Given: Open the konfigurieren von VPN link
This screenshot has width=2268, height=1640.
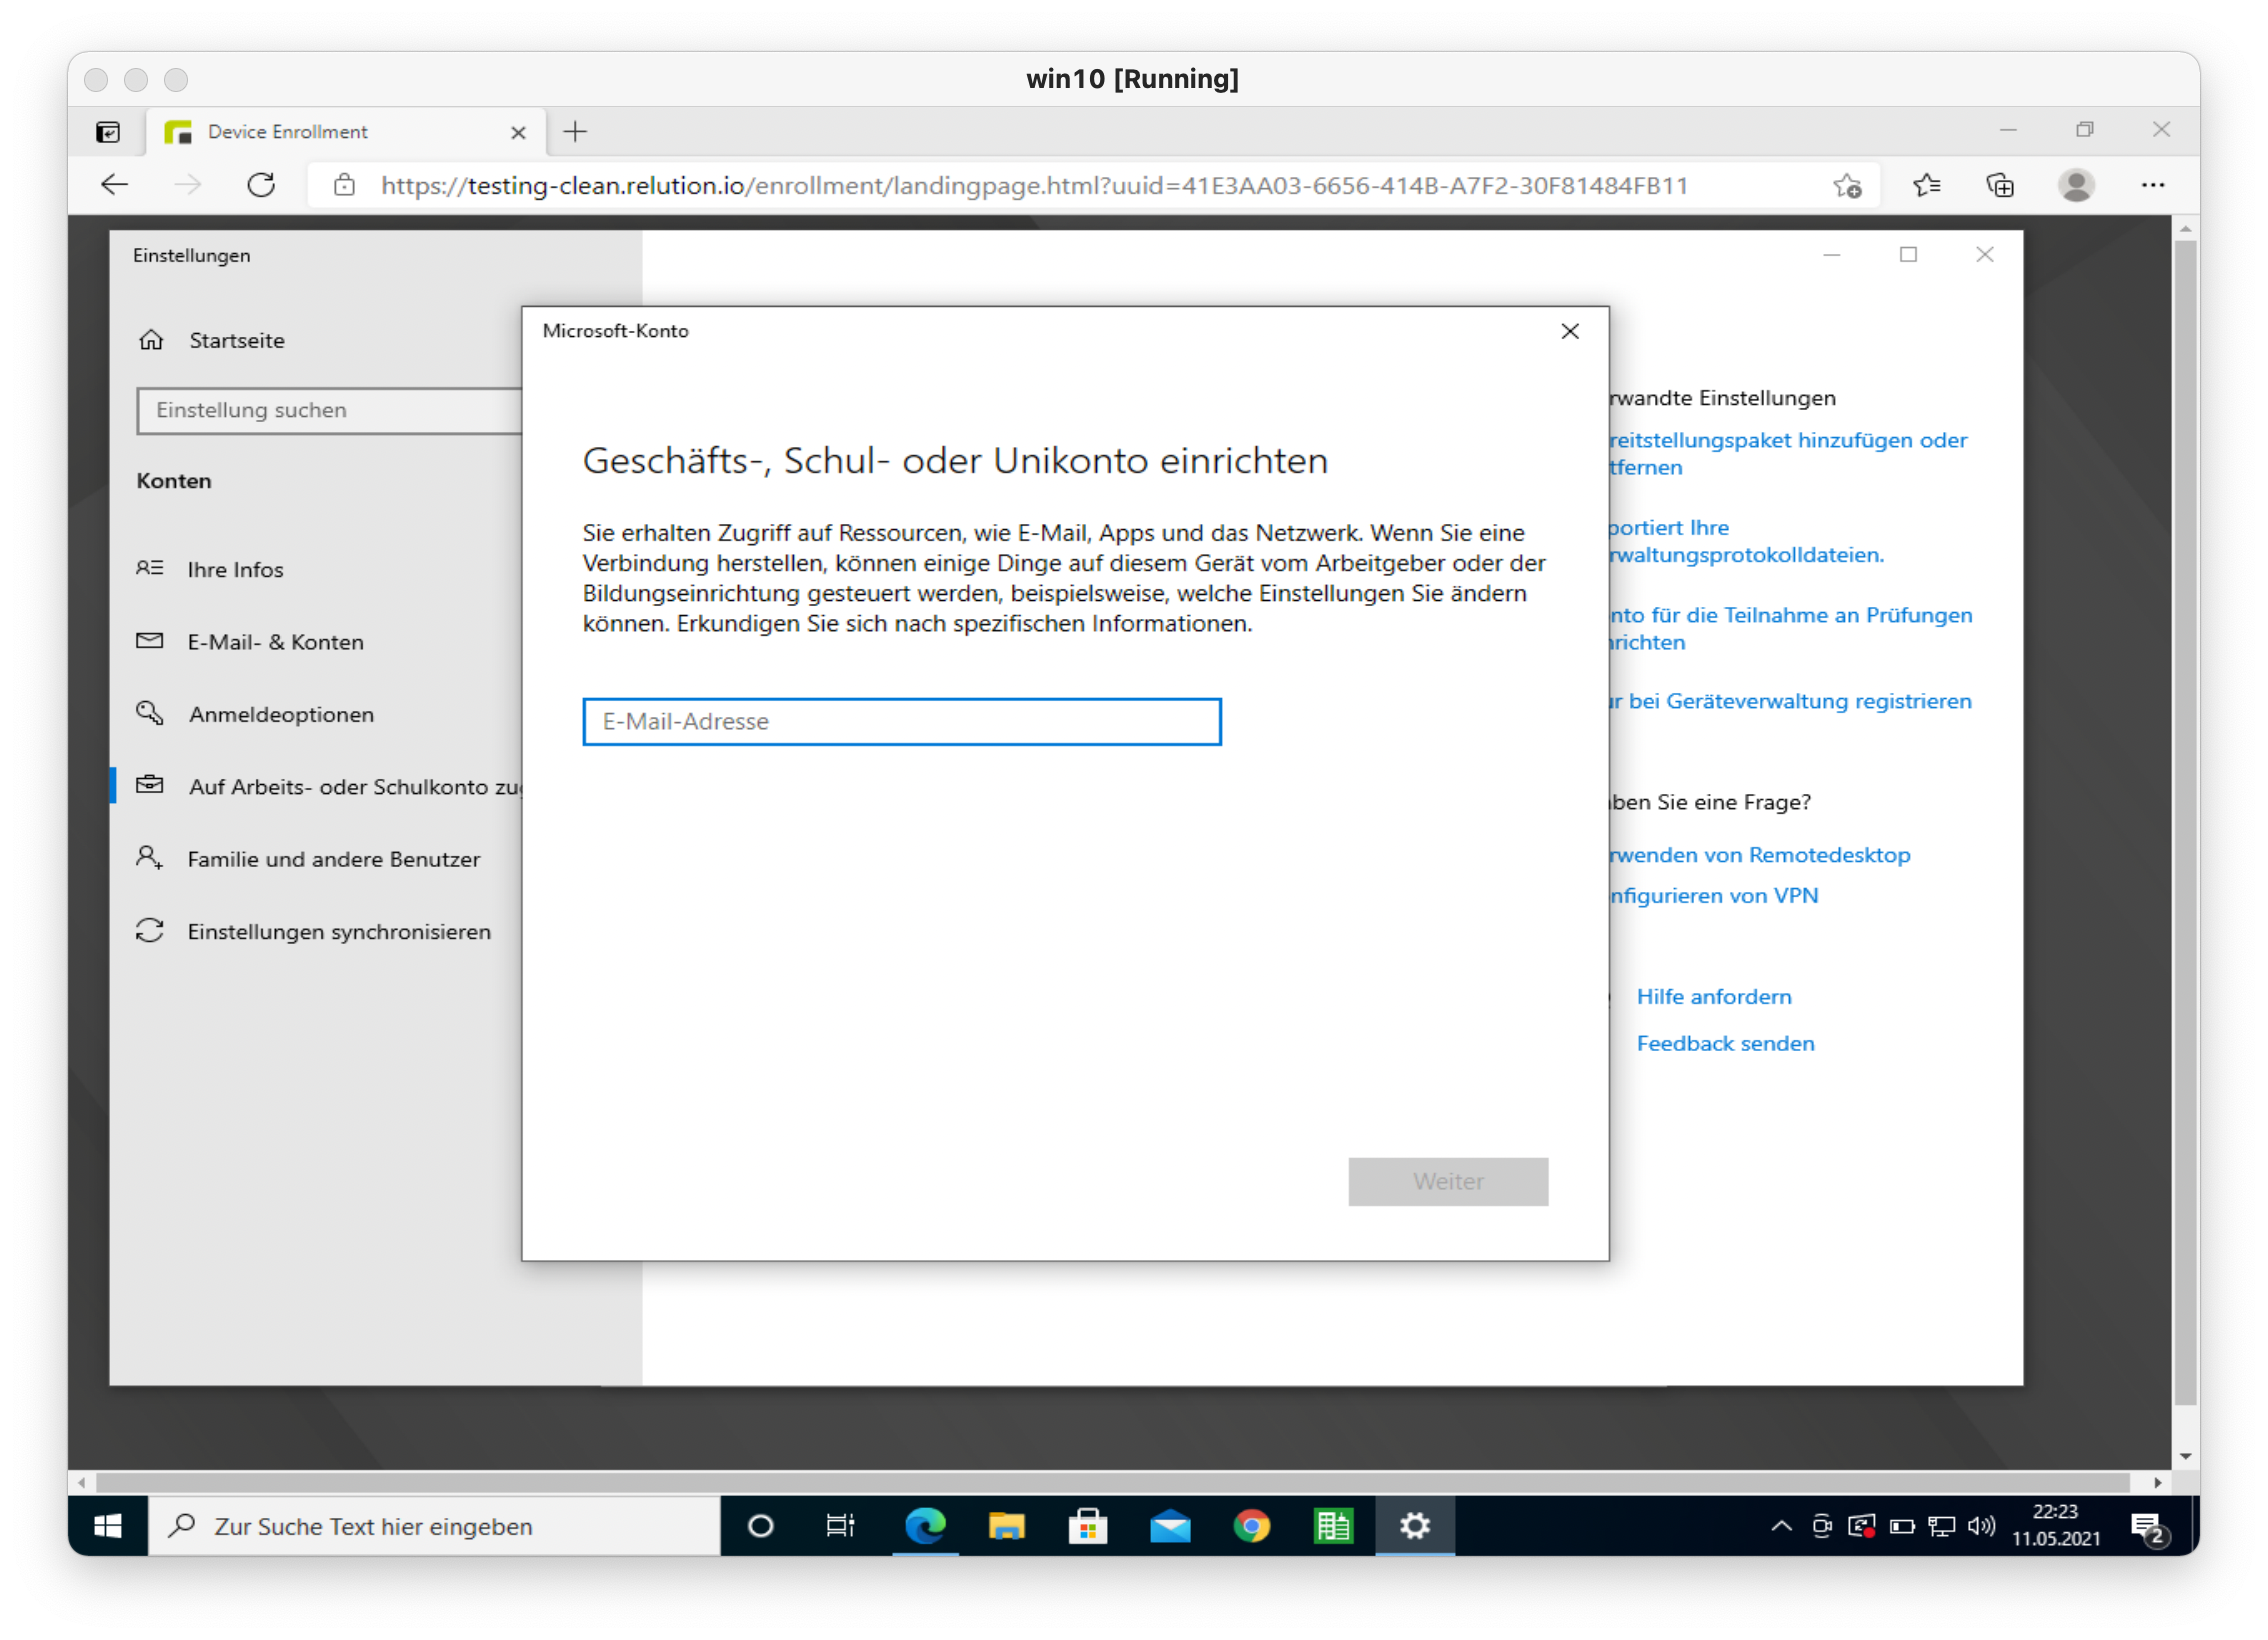Looking at the screenshot, I should [1714, 896].
